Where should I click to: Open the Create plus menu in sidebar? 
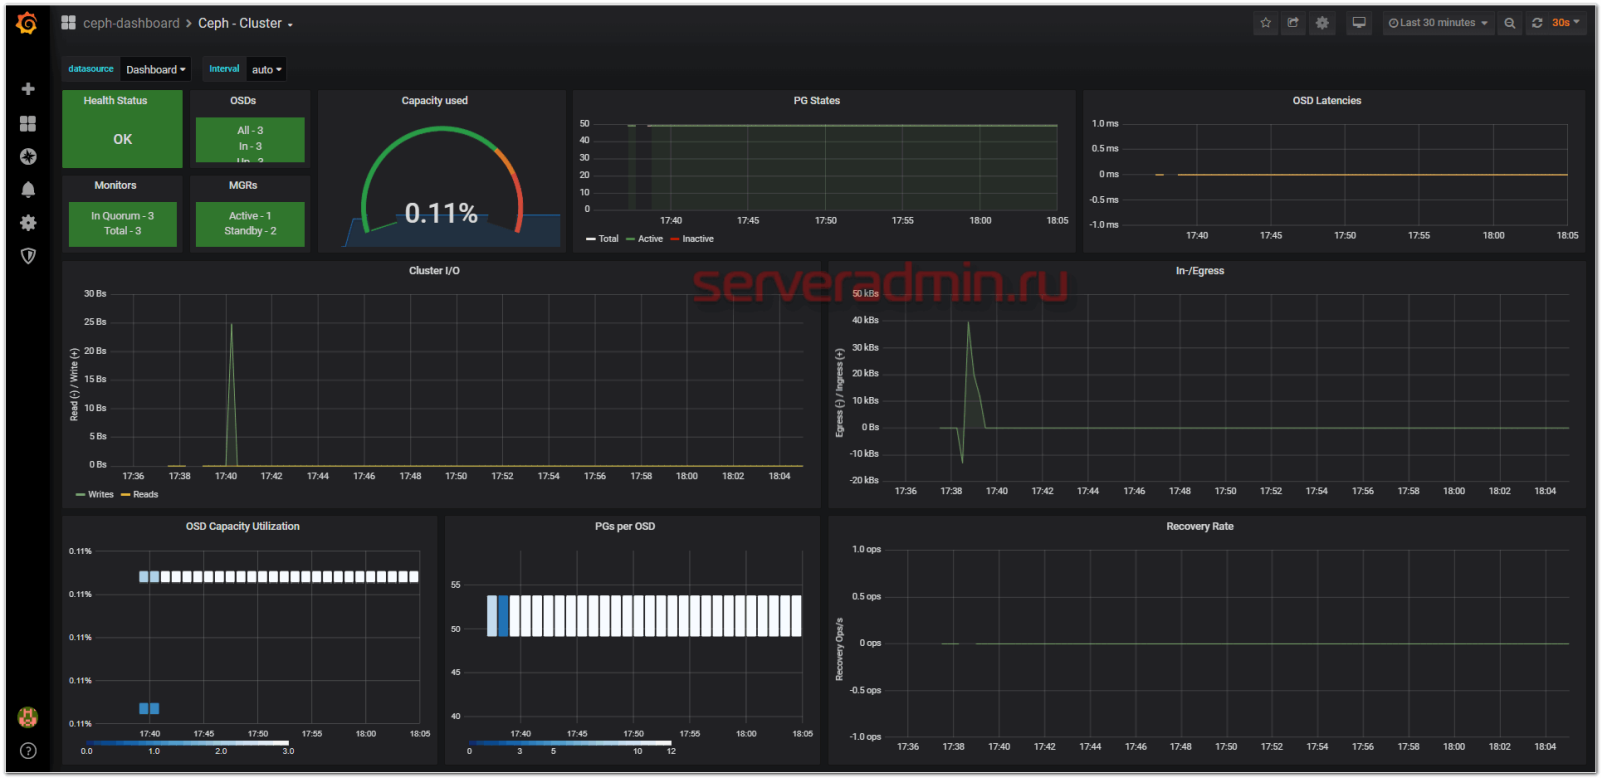[x=28, y=89]
